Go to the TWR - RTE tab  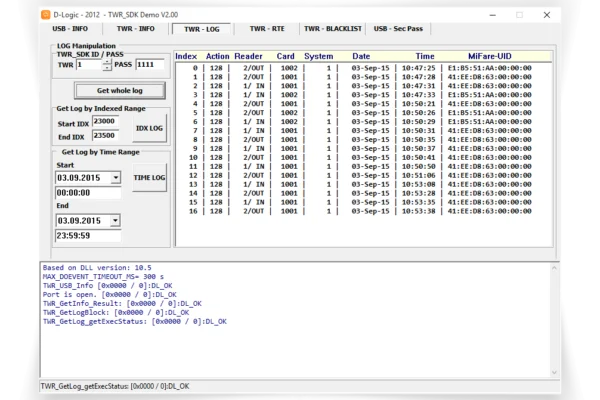click(267, 29)
